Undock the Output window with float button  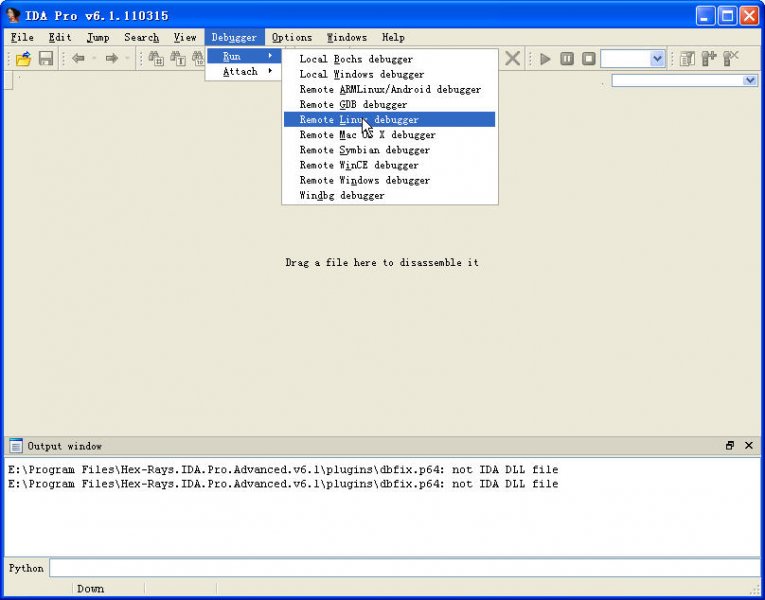(x=730, y=445)
